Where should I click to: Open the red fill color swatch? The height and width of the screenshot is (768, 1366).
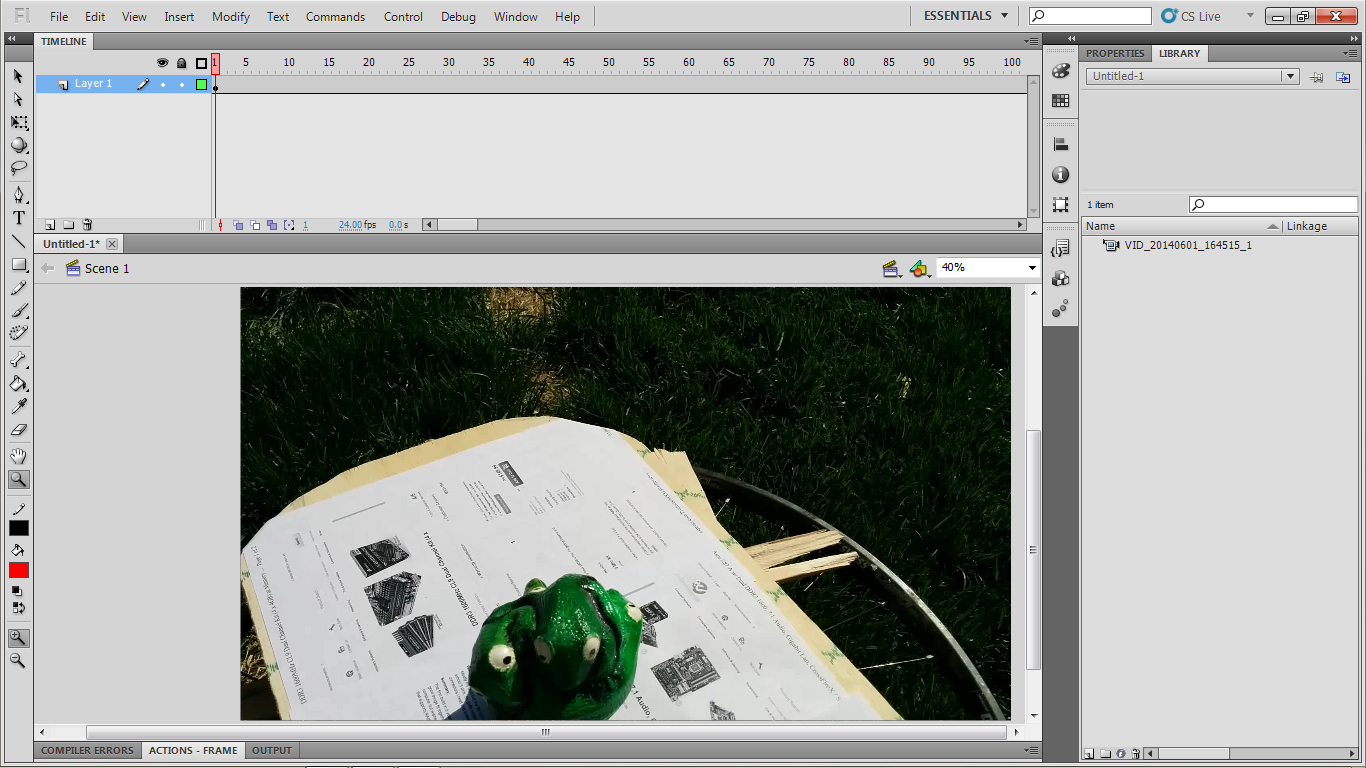click(x=19, y=570)
